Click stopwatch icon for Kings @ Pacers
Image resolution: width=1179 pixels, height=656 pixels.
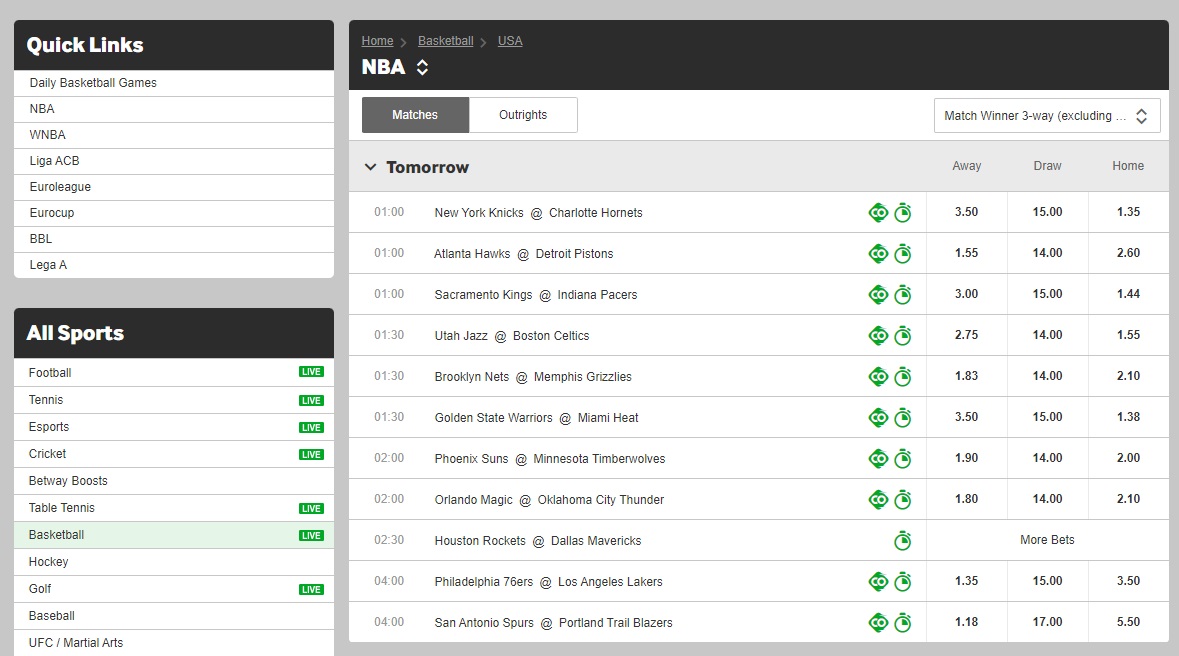tap(903, 295)
